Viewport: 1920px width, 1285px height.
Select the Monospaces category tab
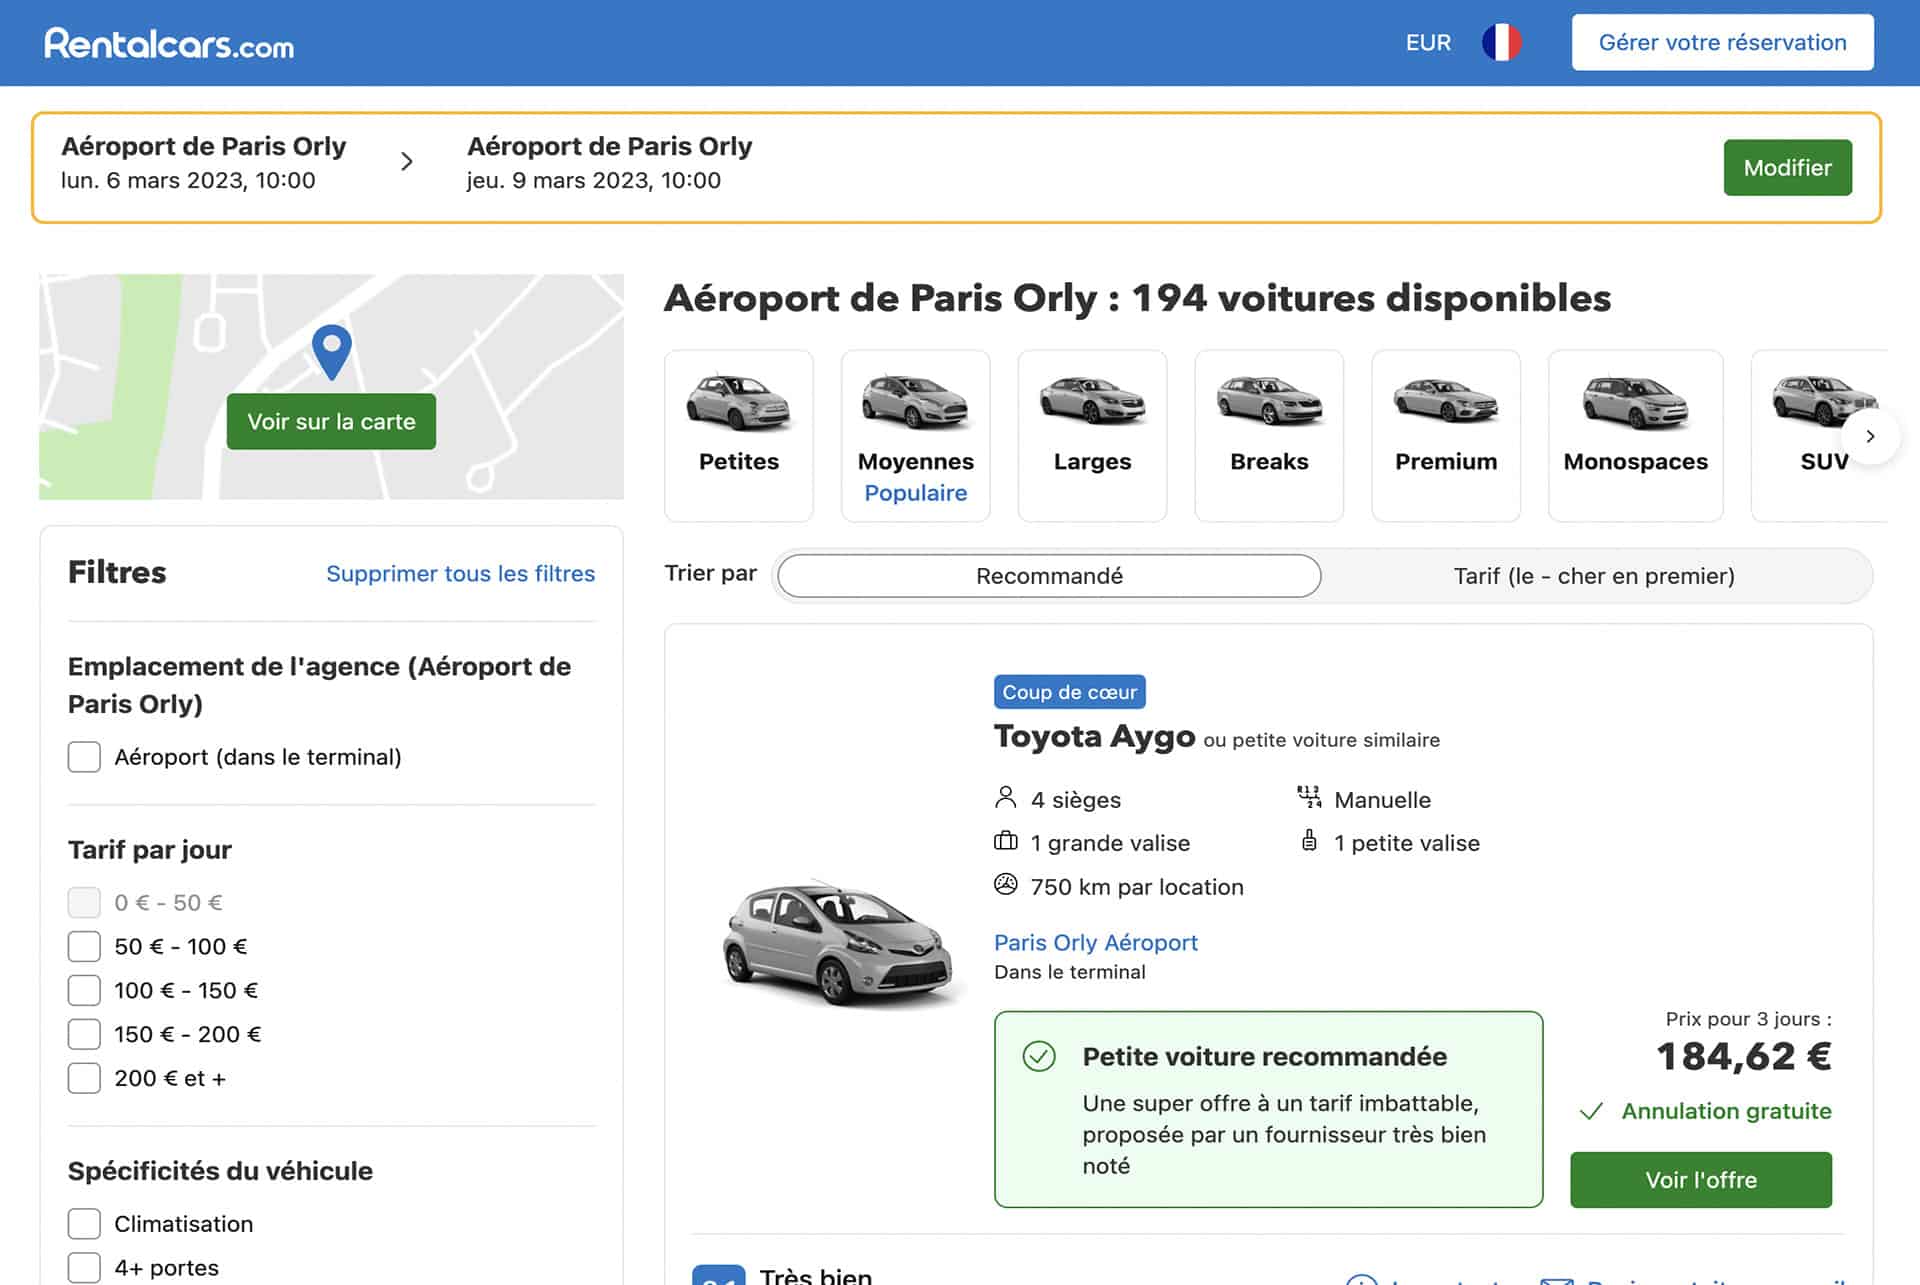(x=1635, y=436)
